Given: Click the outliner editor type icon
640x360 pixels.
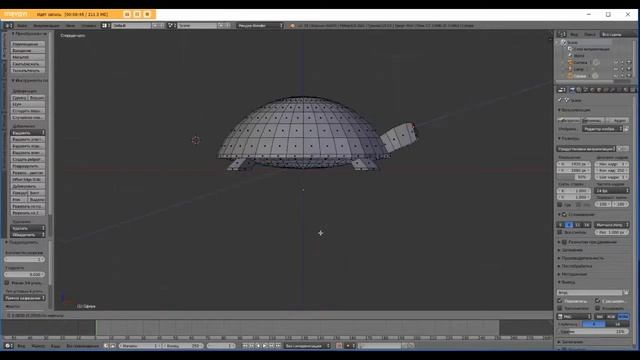Looking at the screenshot, I should click(x=562, y=34).
